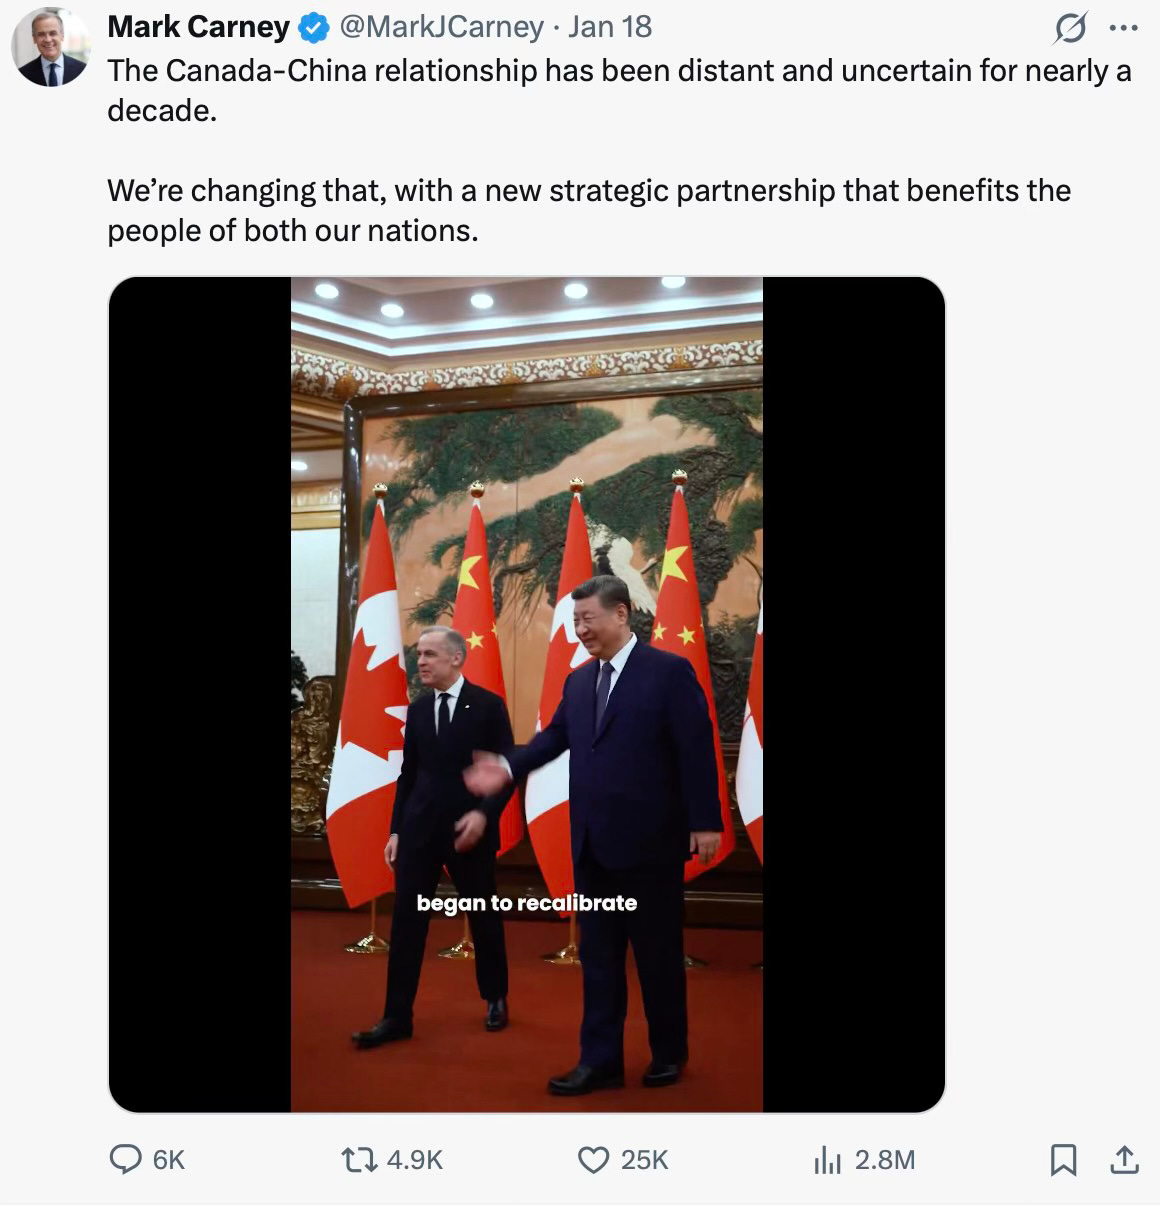The image size is (1160, 1206).
Task: Share the post via upload arrow icon
Action: pos(1124,1160)
